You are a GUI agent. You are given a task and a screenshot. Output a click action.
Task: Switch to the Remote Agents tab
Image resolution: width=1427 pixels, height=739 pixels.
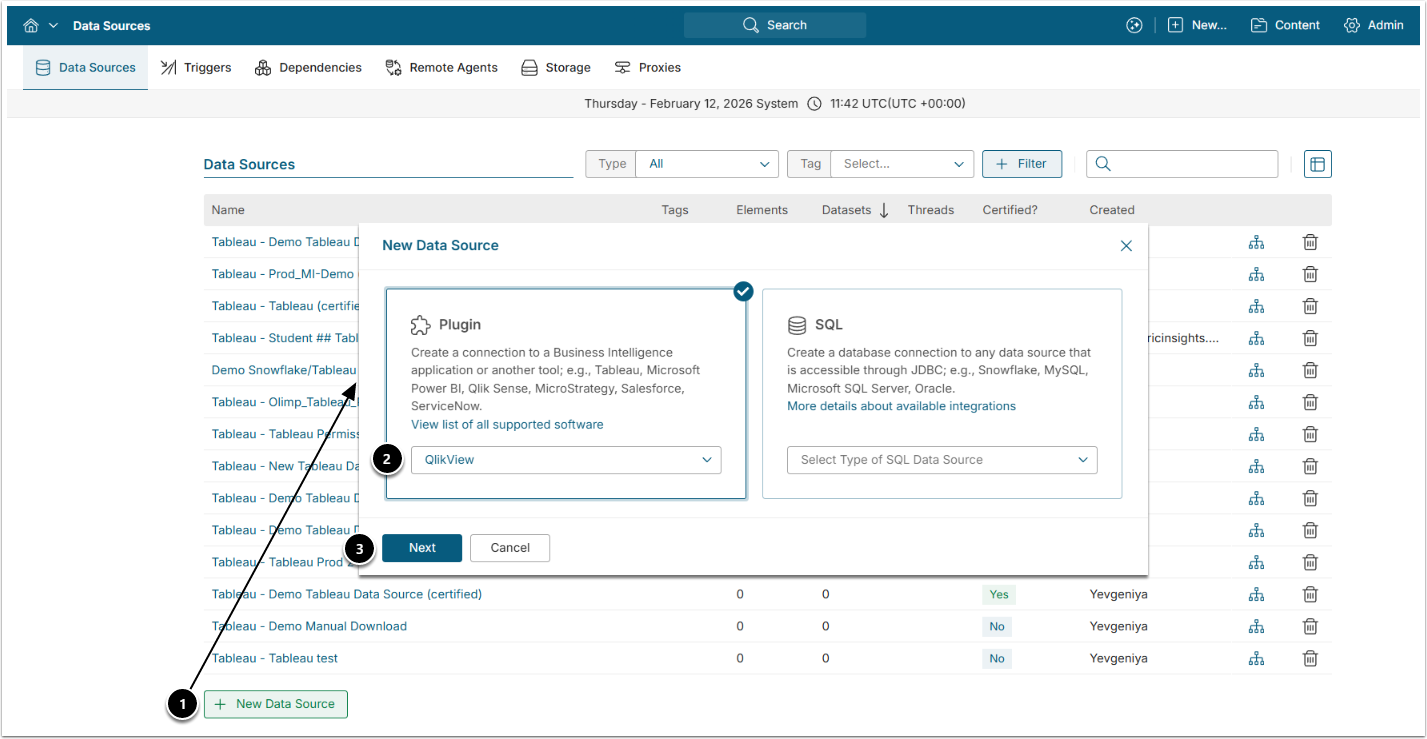pyautogui.click(x=441, y=68)
